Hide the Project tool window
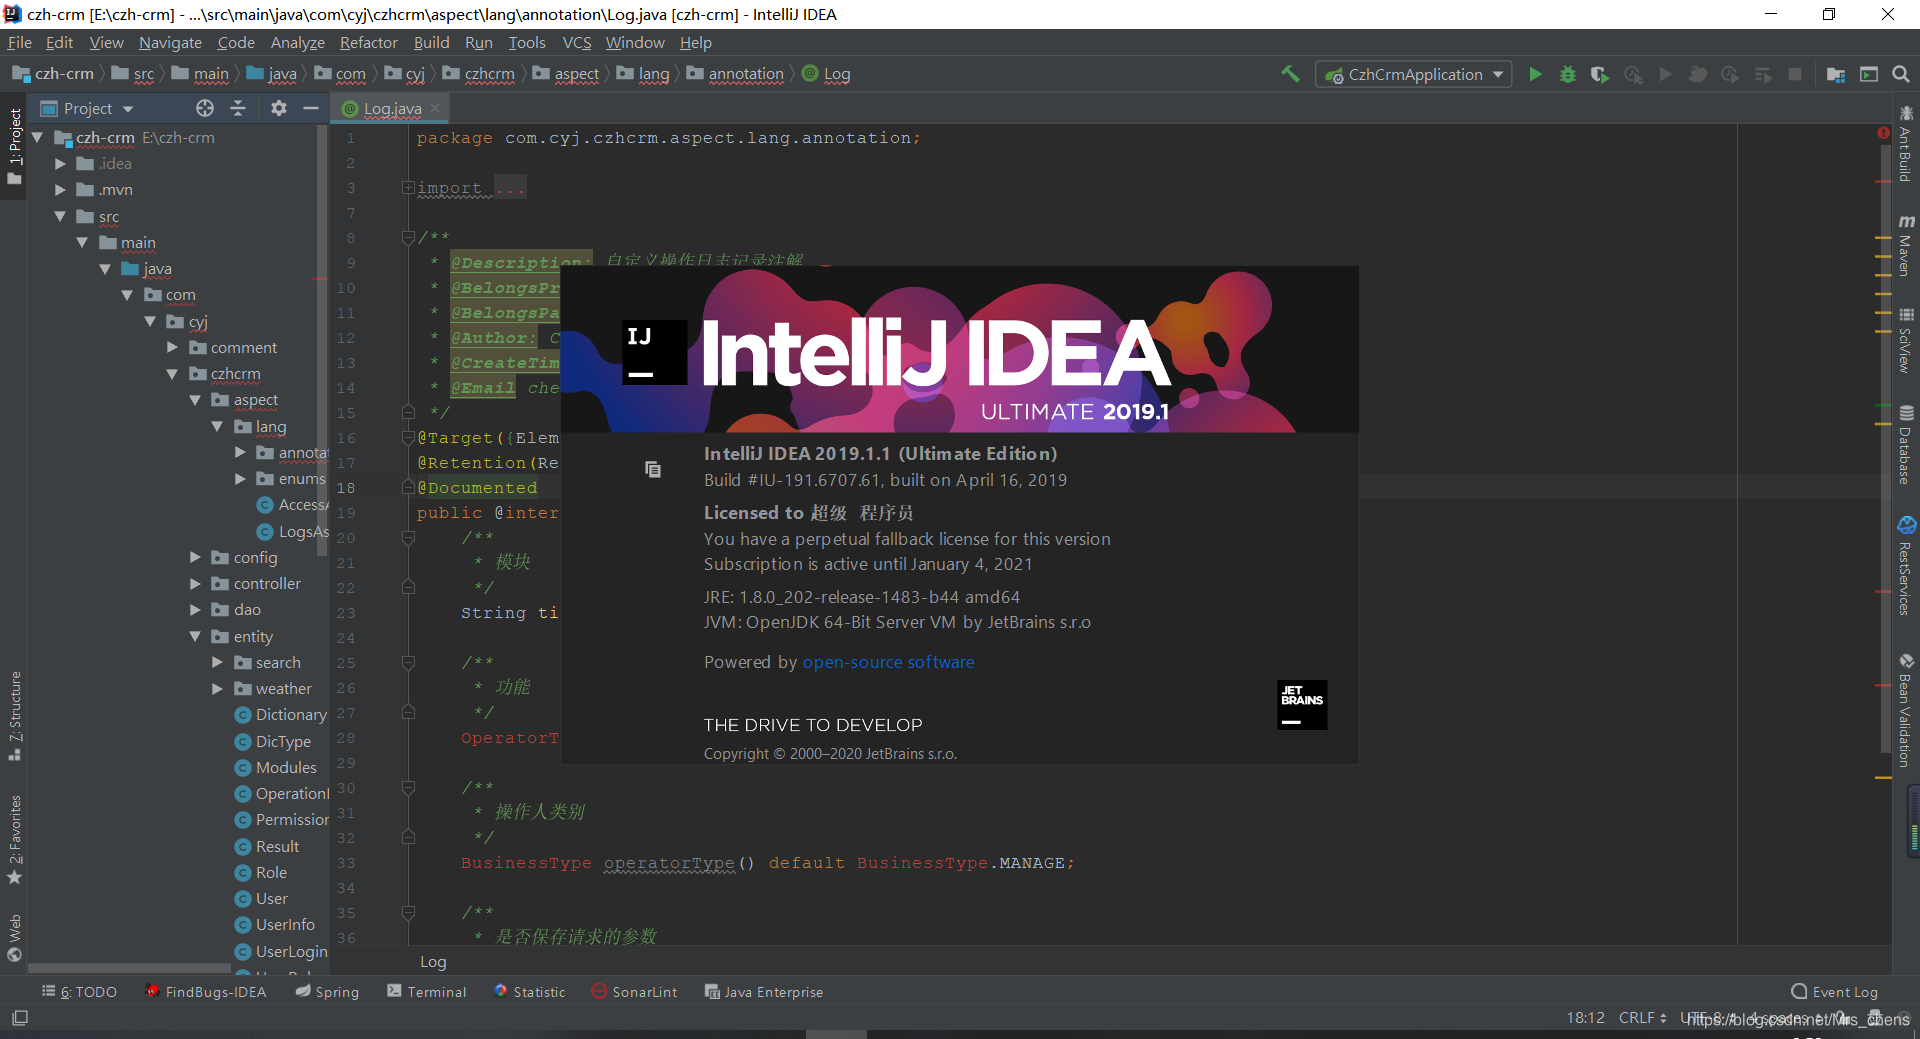 pos(311,108)
